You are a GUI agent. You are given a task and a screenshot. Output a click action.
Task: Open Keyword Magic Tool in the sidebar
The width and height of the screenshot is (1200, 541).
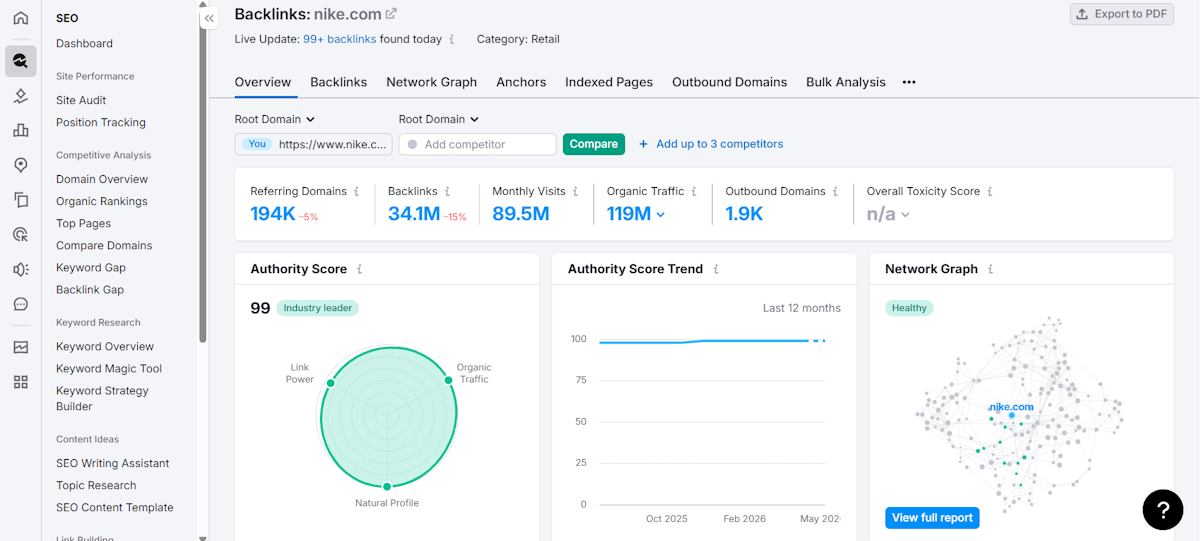[x=109, y=368]
